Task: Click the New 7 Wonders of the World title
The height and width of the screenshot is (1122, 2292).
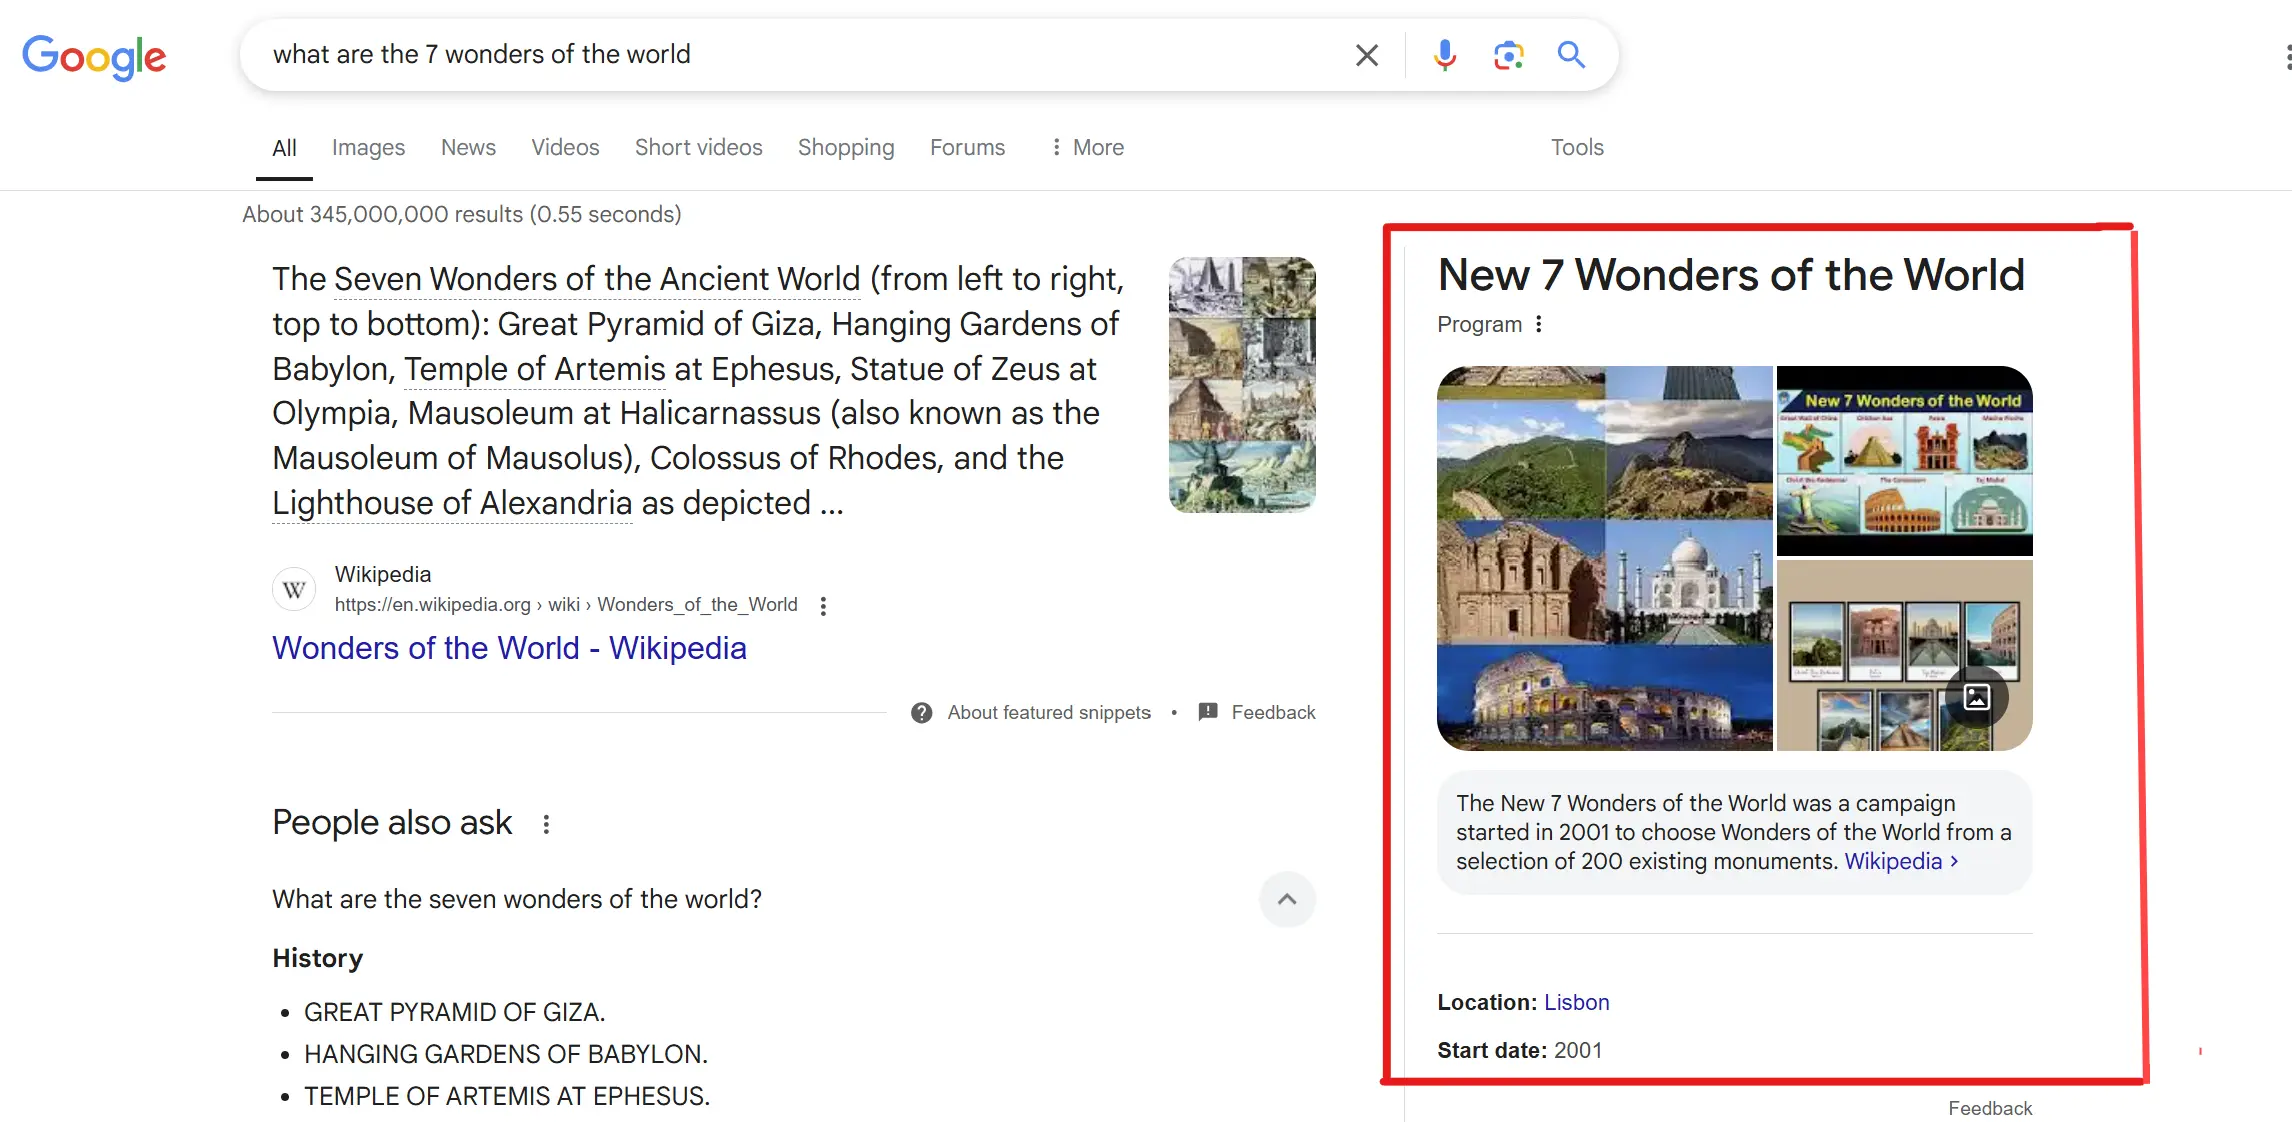Action: (x=1731, y=275)
